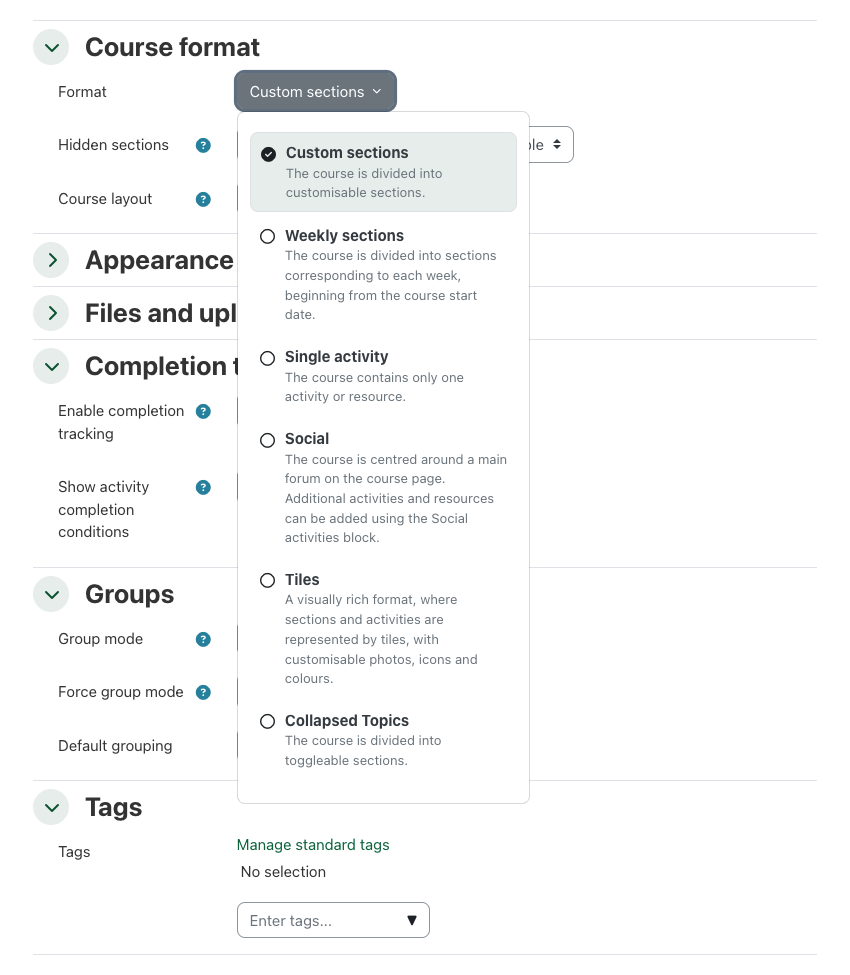Collapse the Course format section chevron
This screenshot has width=850, height=975.
click(x=51, y=47)
